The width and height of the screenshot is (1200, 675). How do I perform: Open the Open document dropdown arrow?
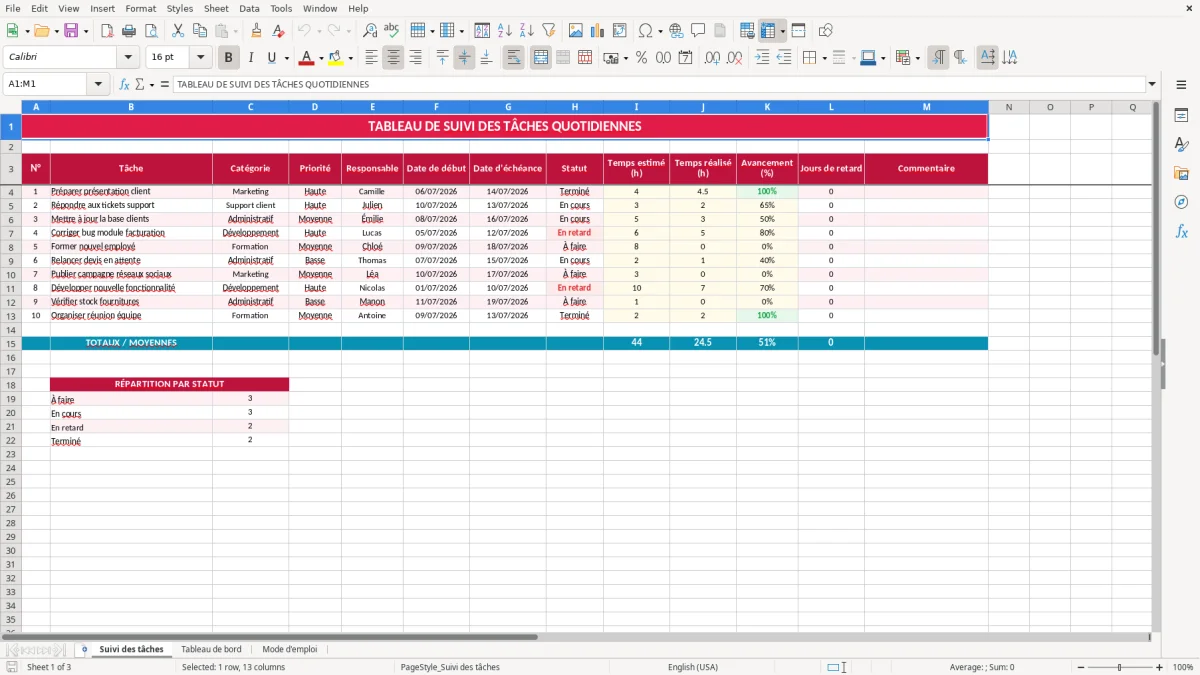55,31
